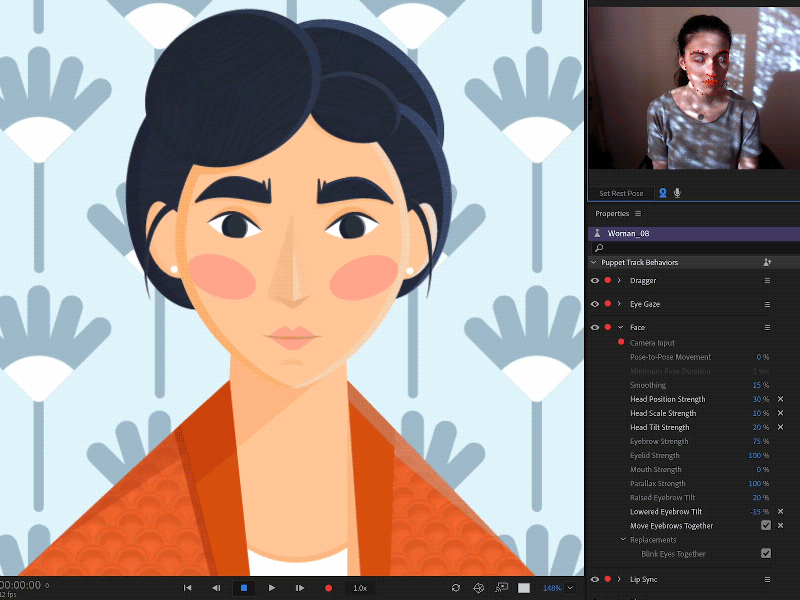
Task: Toggle the loop playback icon
Action: 456,588
